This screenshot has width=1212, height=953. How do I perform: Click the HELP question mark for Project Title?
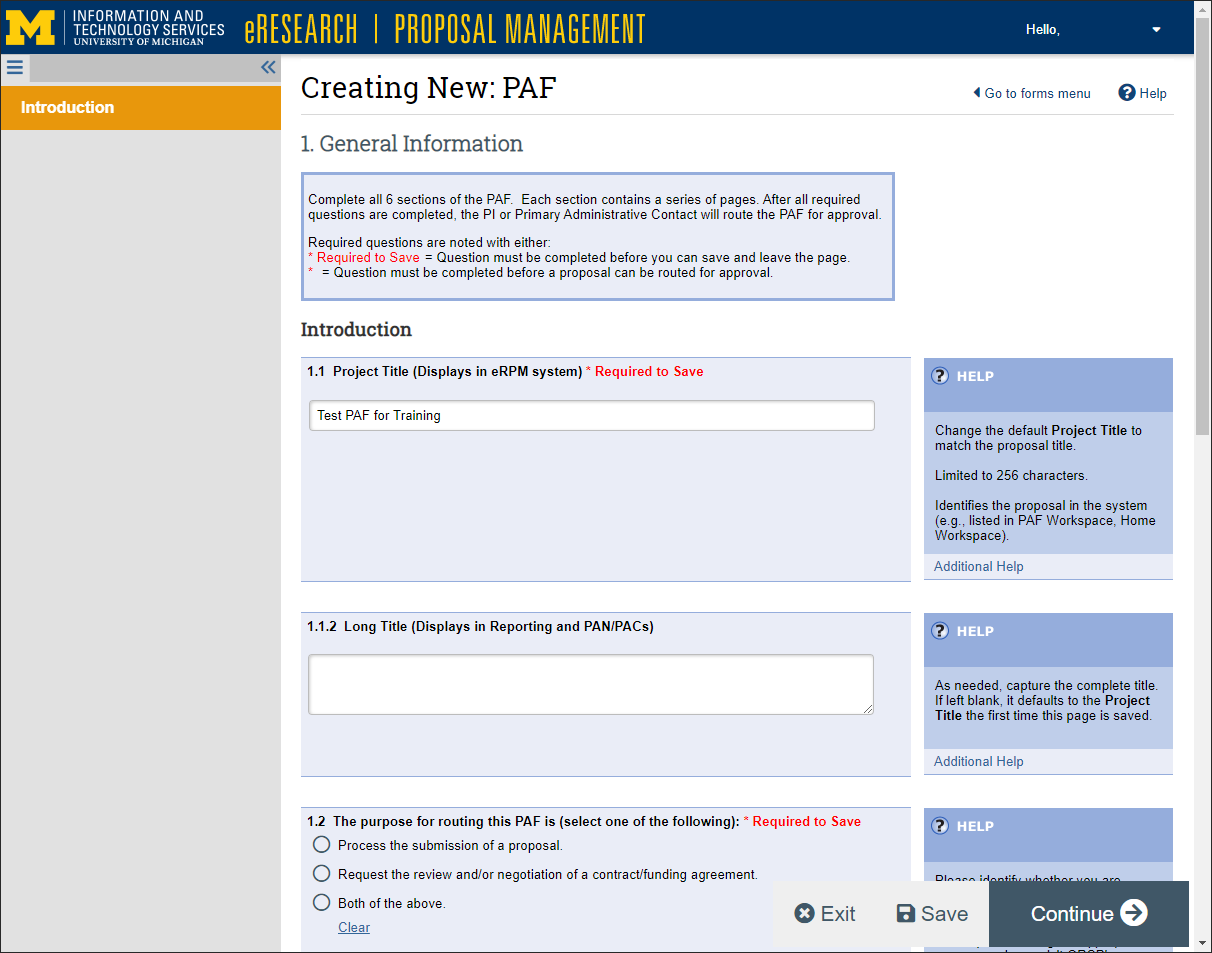938,376
